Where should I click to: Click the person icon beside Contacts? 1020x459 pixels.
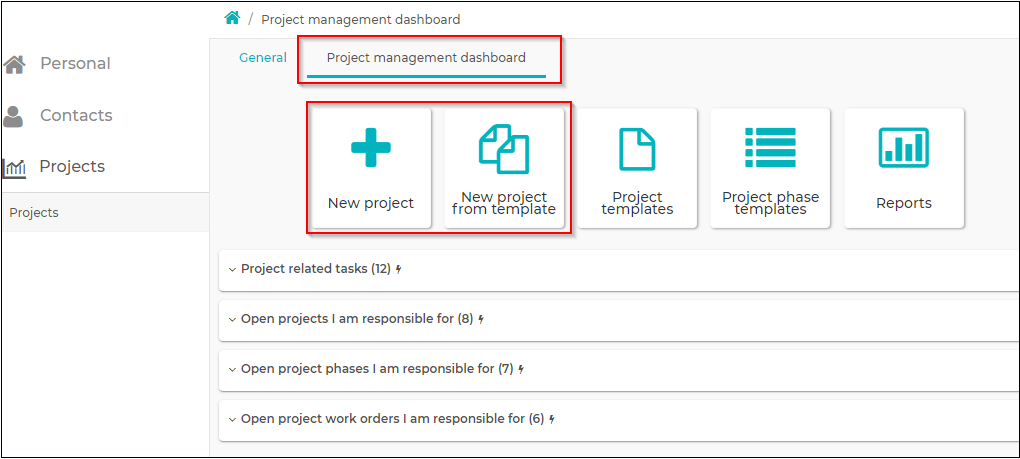coord(13,116)
